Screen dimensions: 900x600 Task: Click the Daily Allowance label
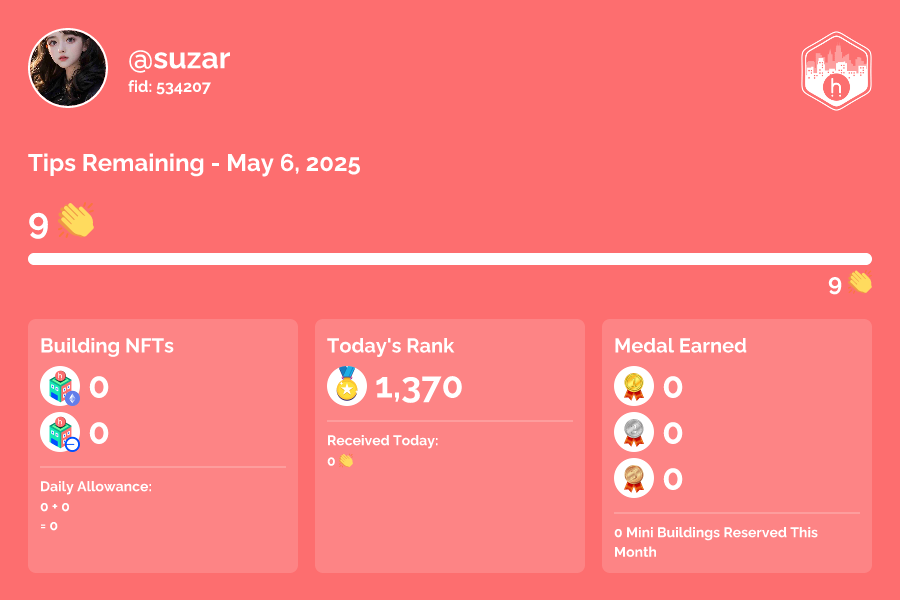[x=96, y=487]
